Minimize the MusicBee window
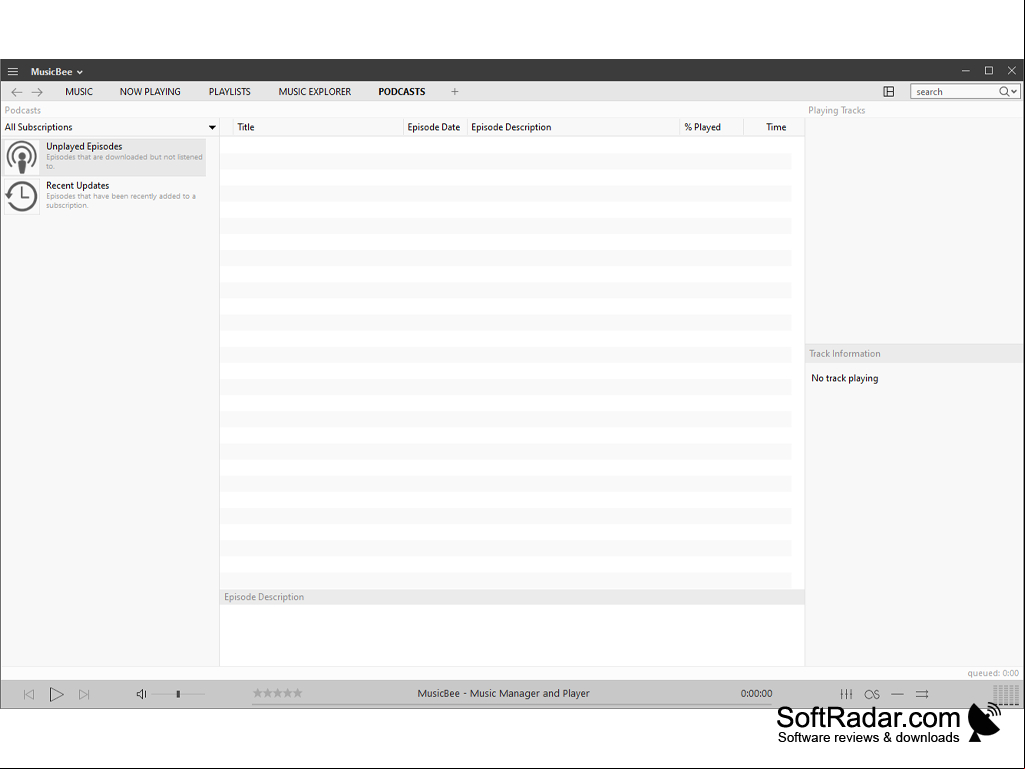 (x=966, y=71)
